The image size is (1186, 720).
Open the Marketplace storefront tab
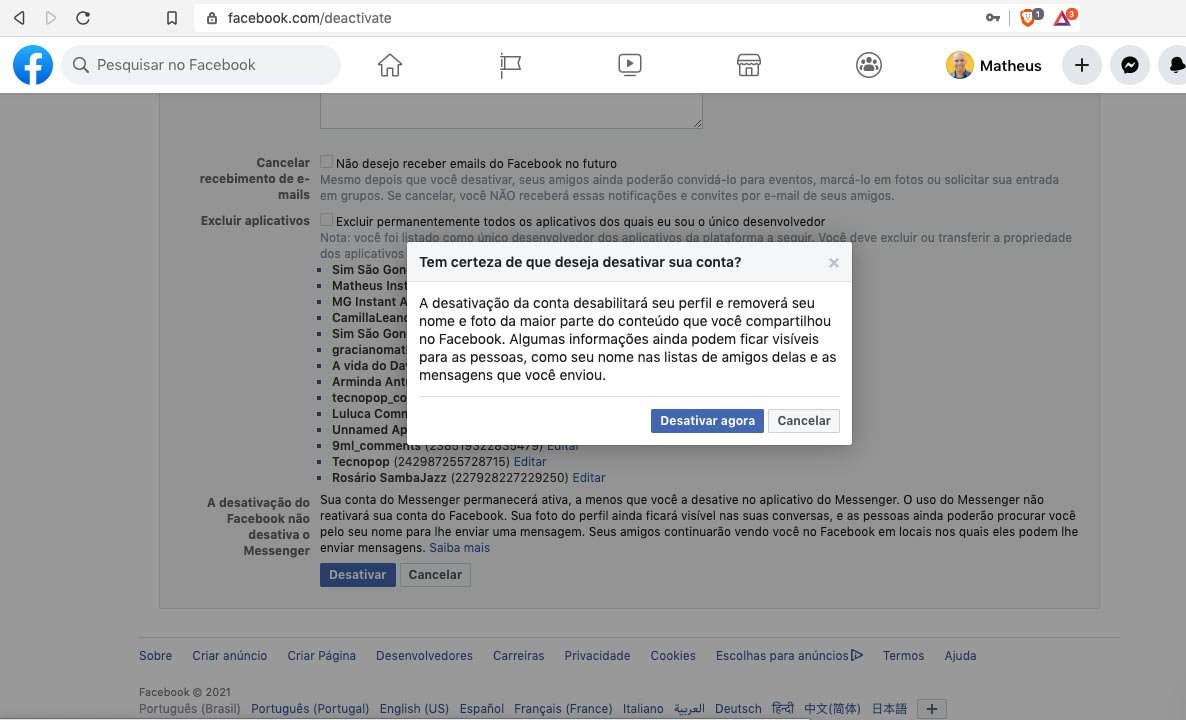pyautogui.click(x=749, y=65)
